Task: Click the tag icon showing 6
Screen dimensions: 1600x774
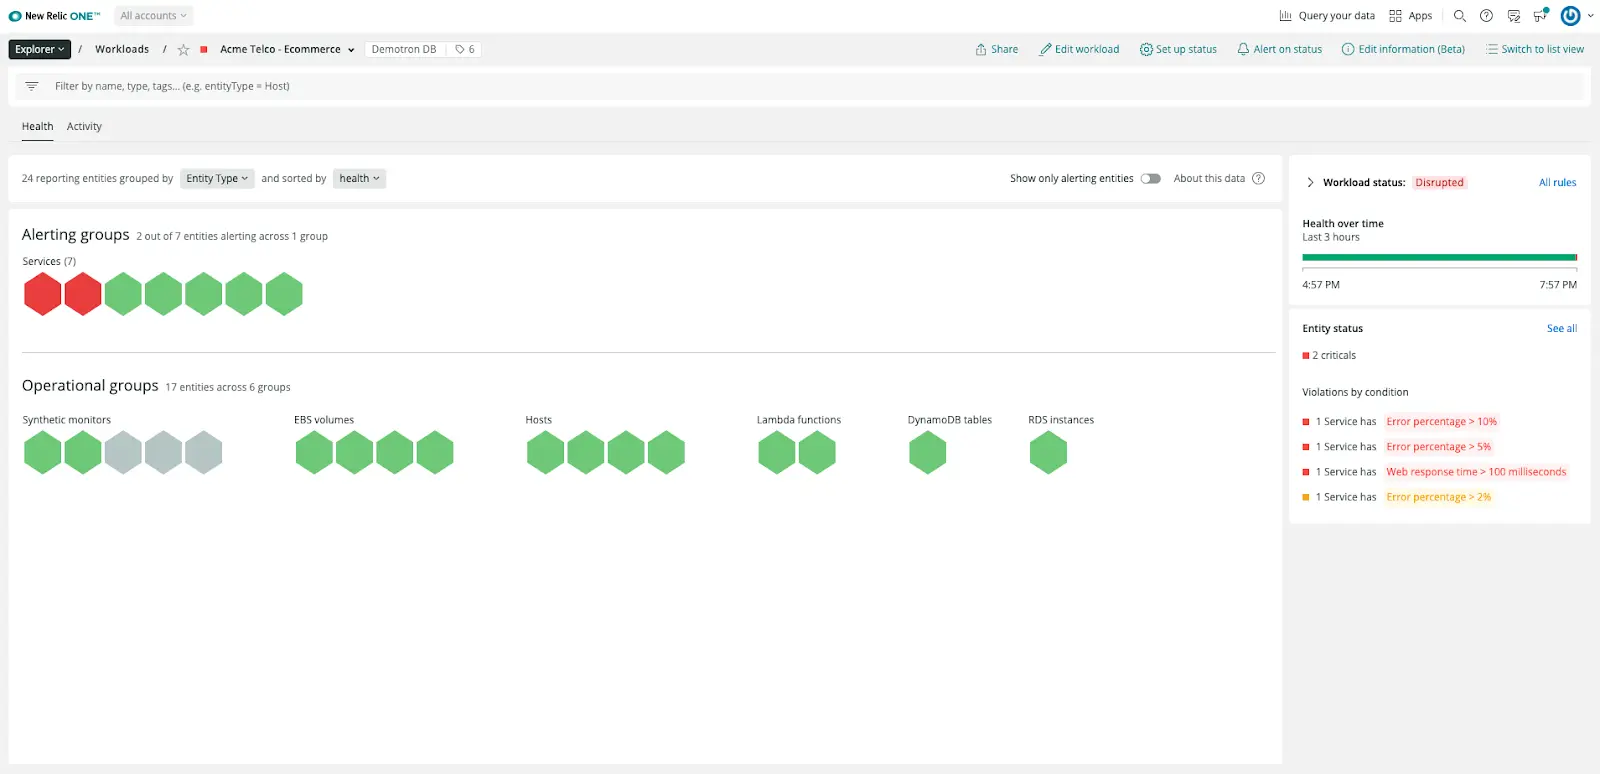Action: tap(465, 49)
